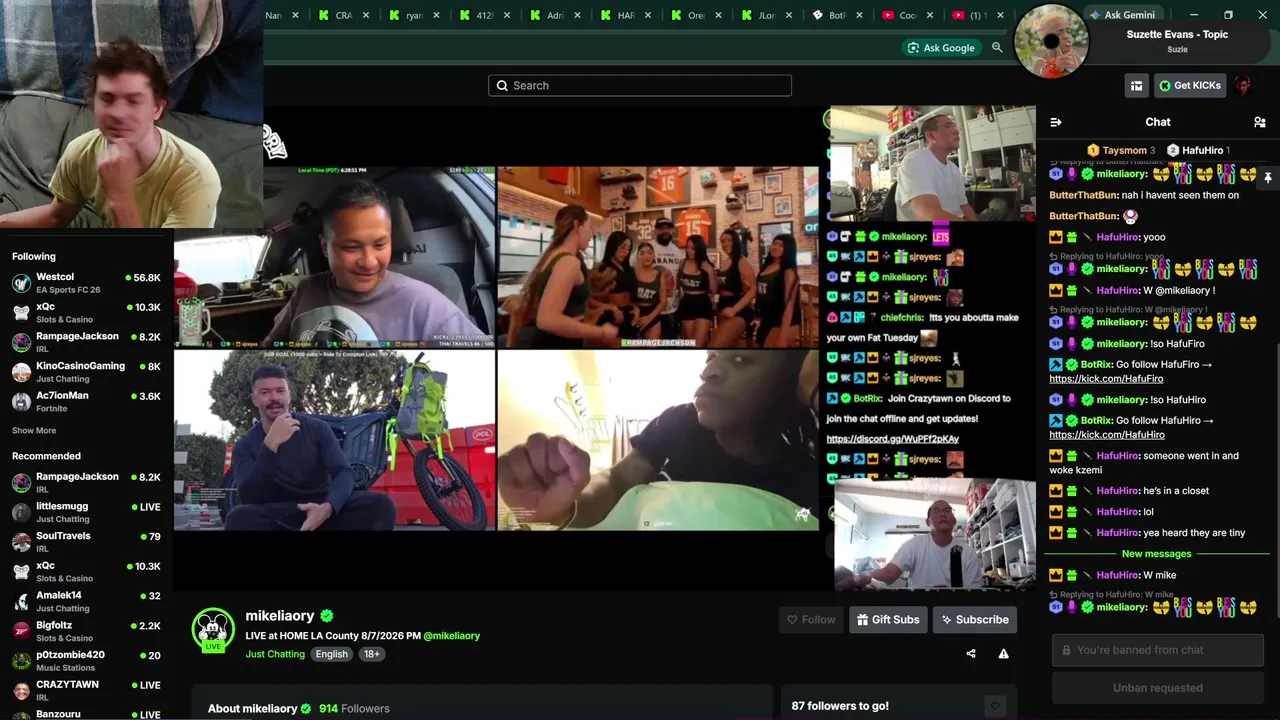Open the @mikeliaory link in stream title
1280x720 pixels.
point(451,636)
